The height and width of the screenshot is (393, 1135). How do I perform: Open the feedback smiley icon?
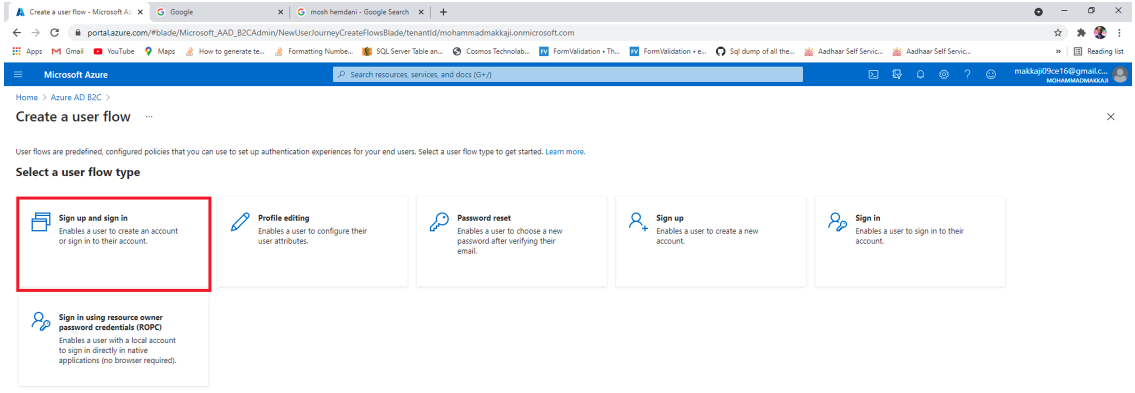coord(991,75)
